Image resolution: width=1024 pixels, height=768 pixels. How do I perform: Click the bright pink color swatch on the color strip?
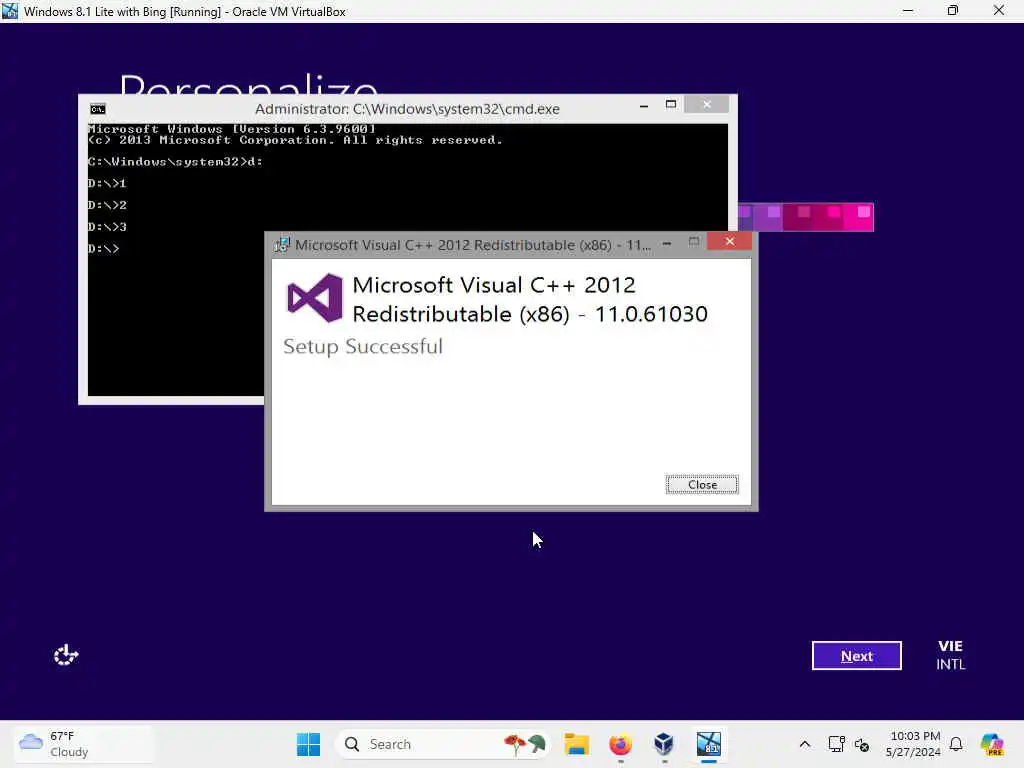pos(858,217)
